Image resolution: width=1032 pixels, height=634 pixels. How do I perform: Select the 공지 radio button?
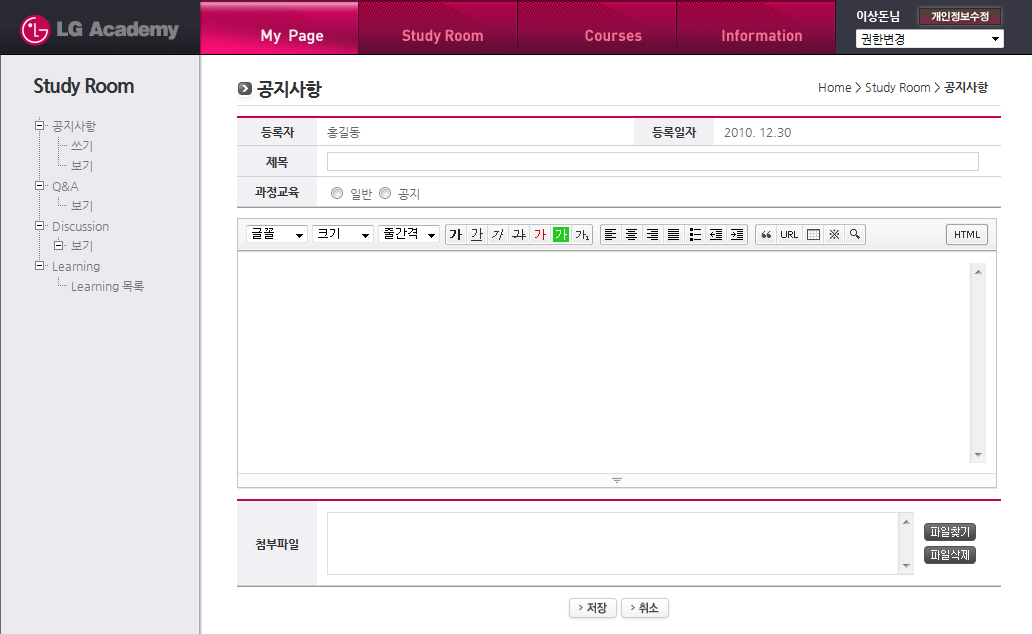(385, 194)
